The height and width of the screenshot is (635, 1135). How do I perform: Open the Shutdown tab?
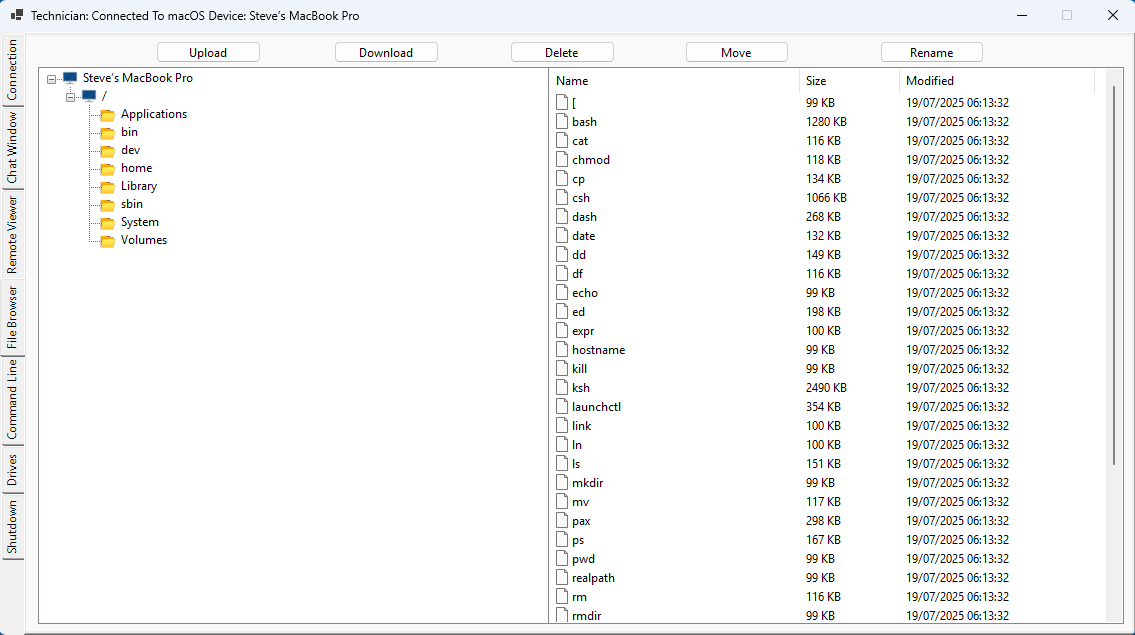tap(12, 527)
